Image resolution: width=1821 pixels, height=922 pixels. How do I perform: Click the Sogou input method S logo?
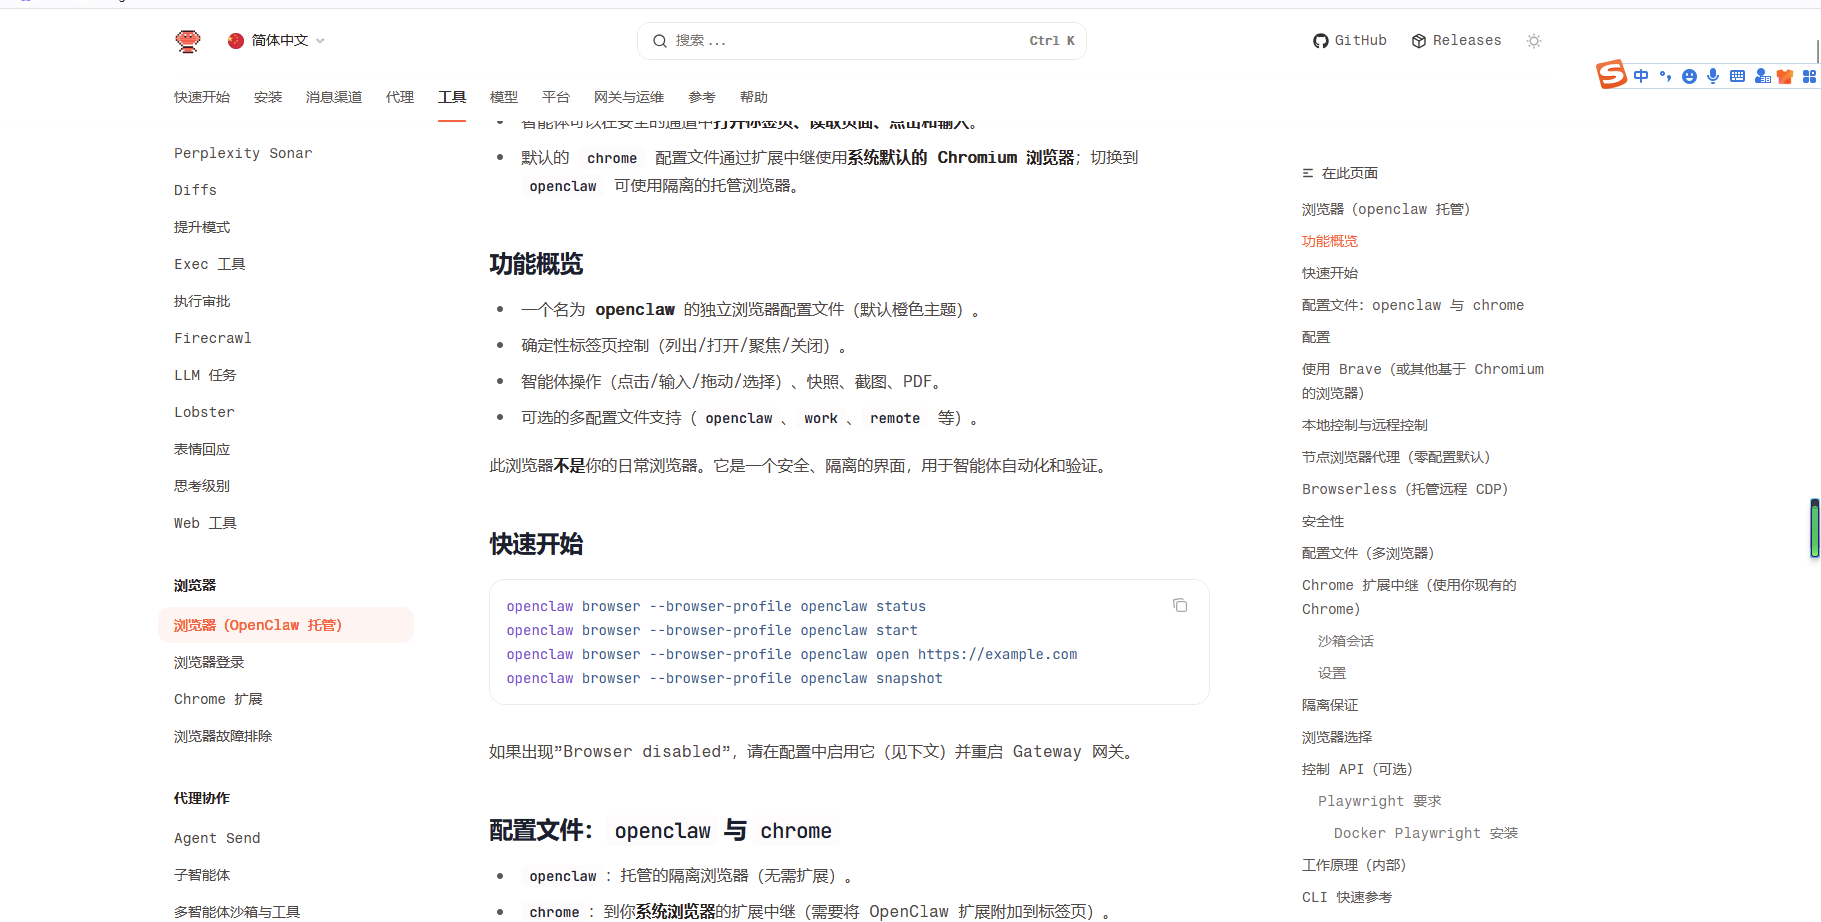click(1611, 74)
